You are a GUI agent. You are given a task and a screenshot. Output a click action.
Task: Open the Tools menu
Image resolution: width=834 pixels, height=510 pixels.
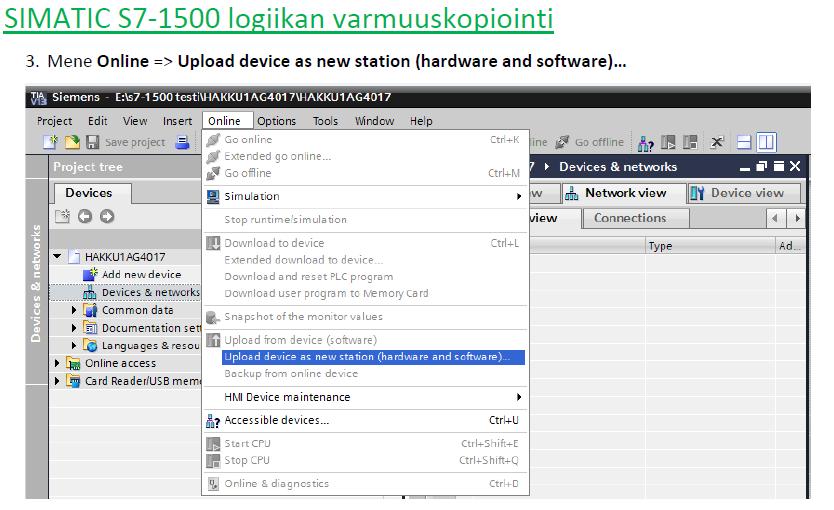[x=325, y=121]
